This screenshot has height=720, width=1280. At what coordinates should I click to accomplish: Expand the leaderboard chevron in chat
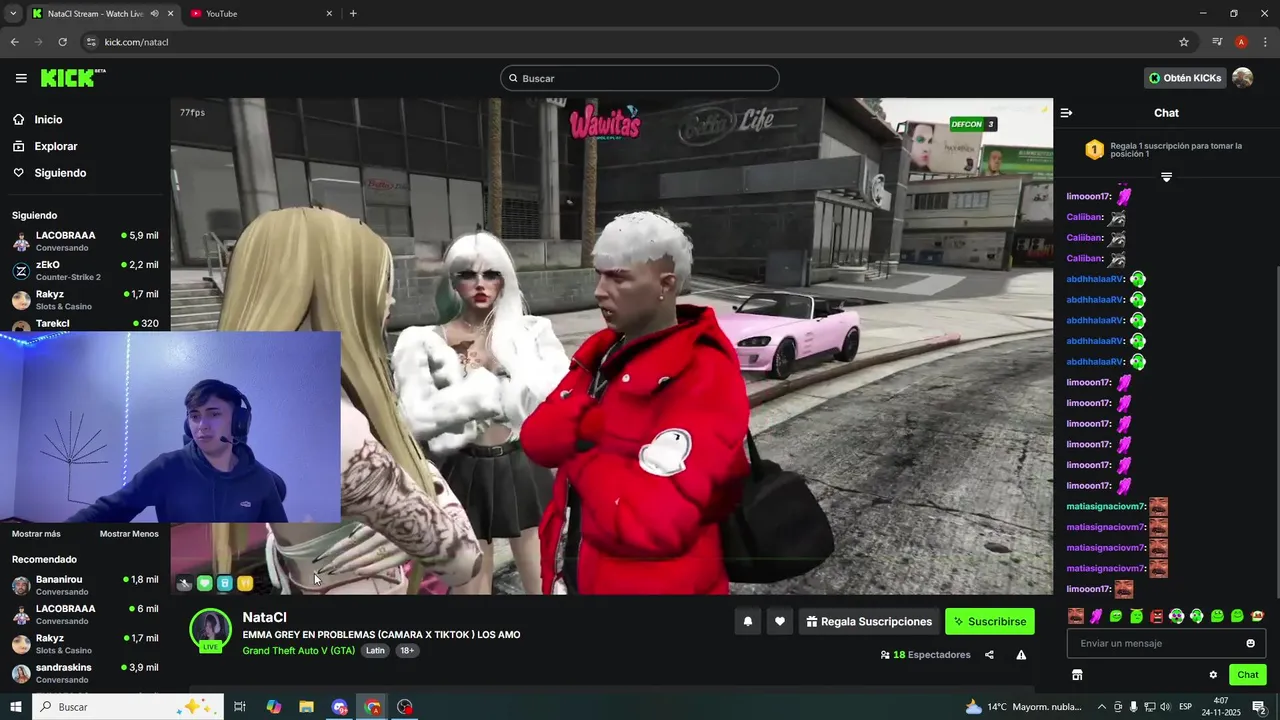point(1166,177)
